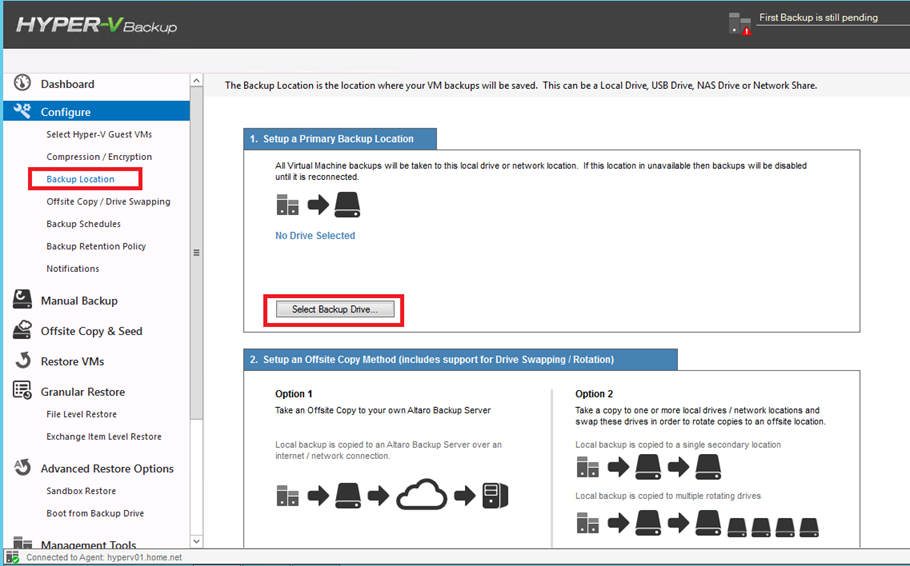Click the drive icon above No Drive Selected
This screenshot has height=566, width=910.
tap(348, 205)
